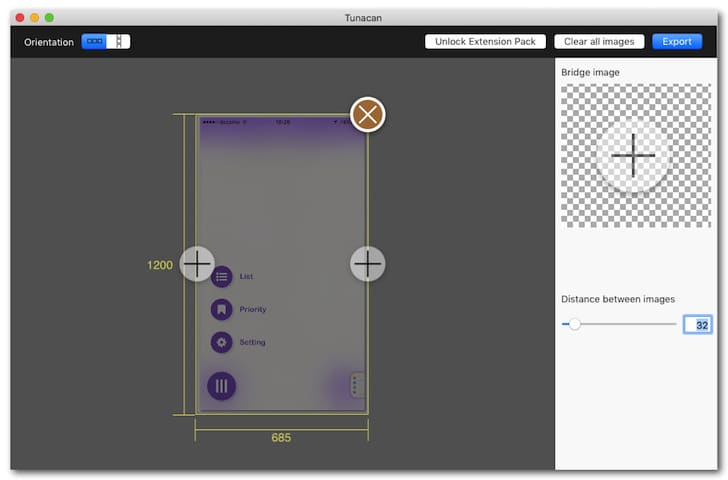Screen dimensions: 728x480
Task: Click the distance between images slider knob
Action: pyautogui.click(x=575, y=324)
